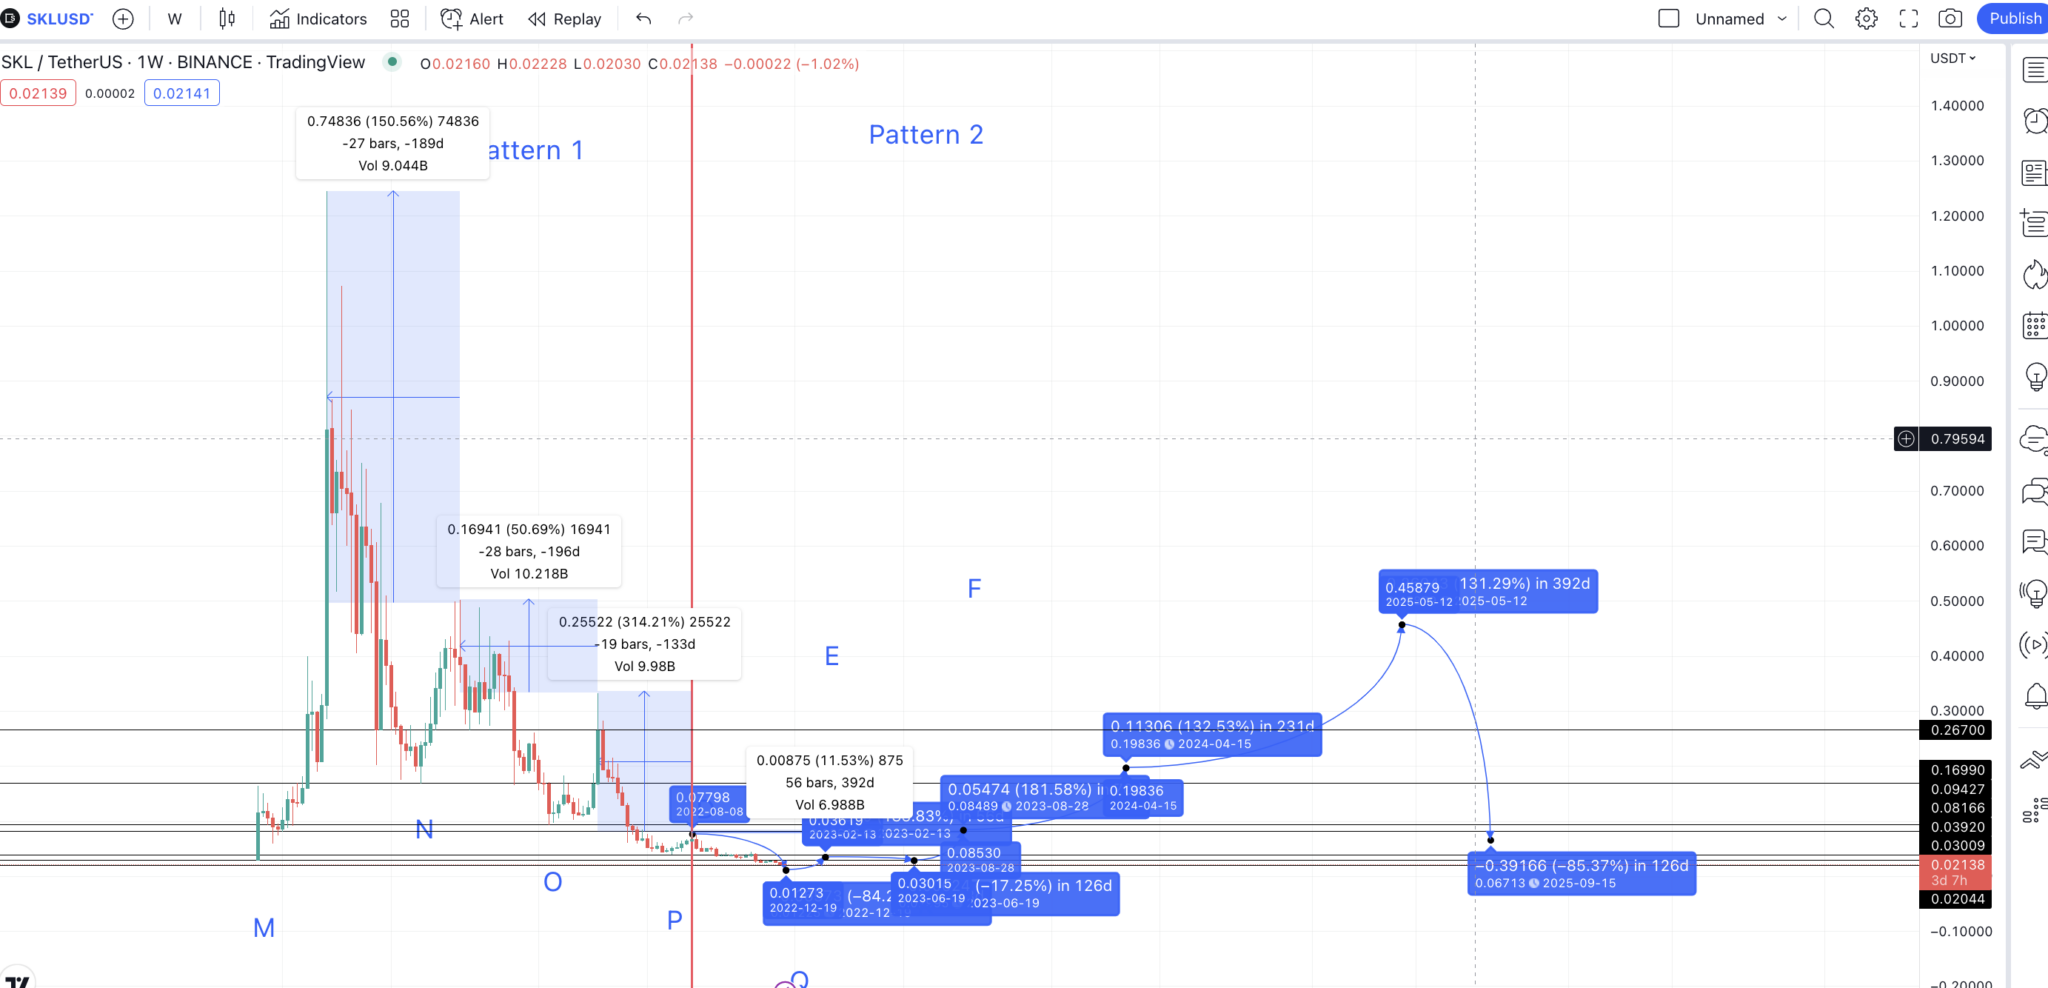Redo the chart action

click(686, 18)
